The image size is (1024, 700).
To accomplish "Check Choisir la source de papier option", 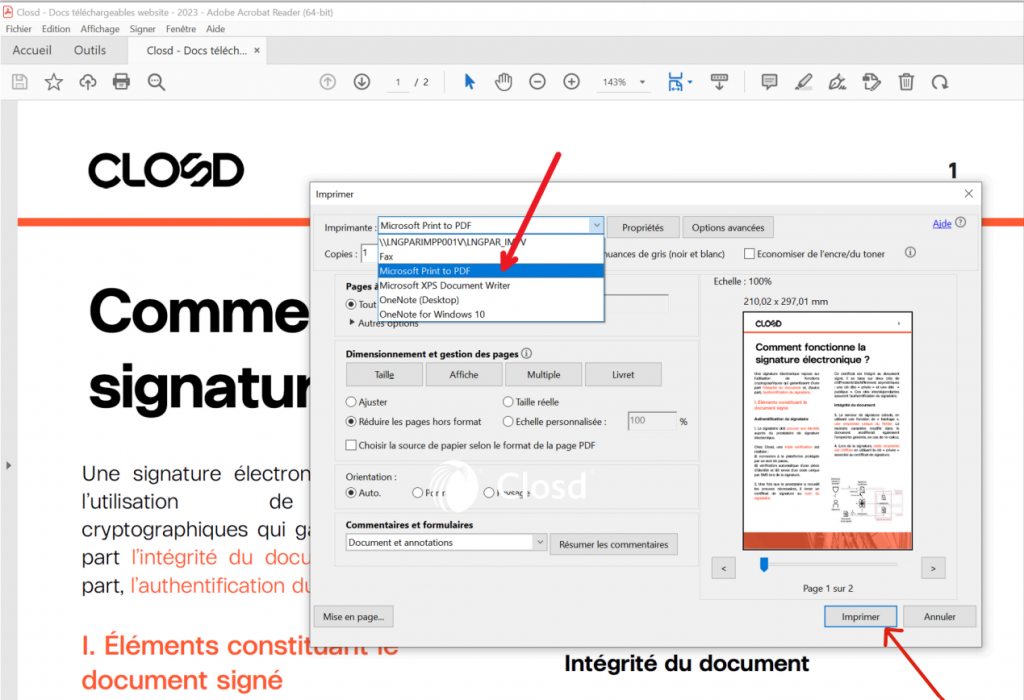I will click(x=351, y=445).
